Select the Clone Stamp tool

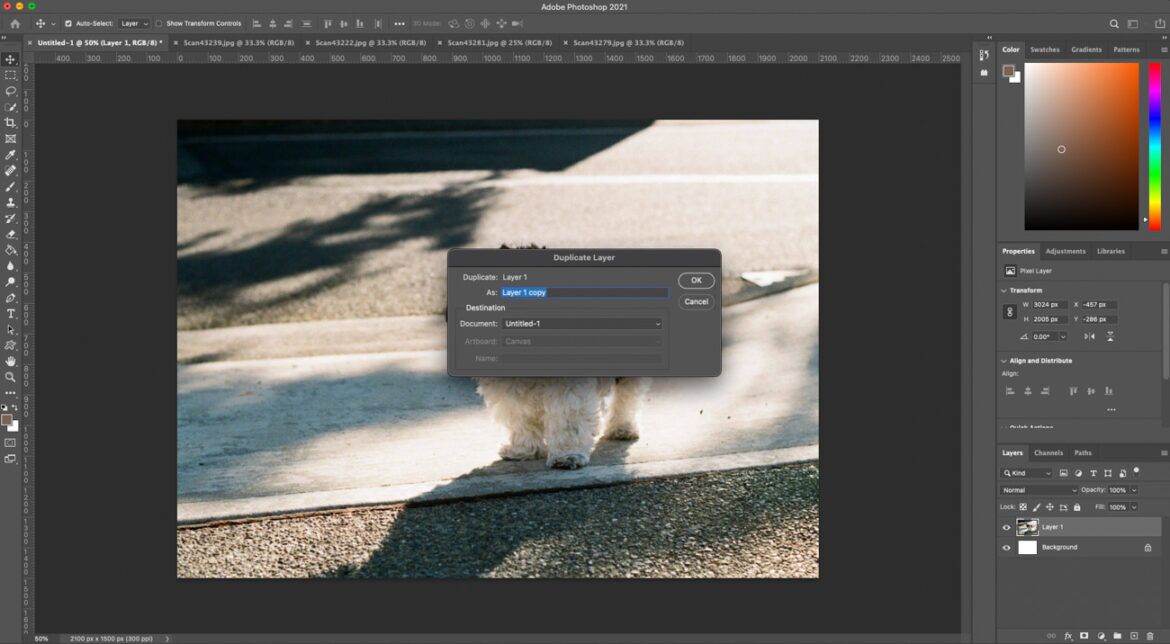(11, 201)
